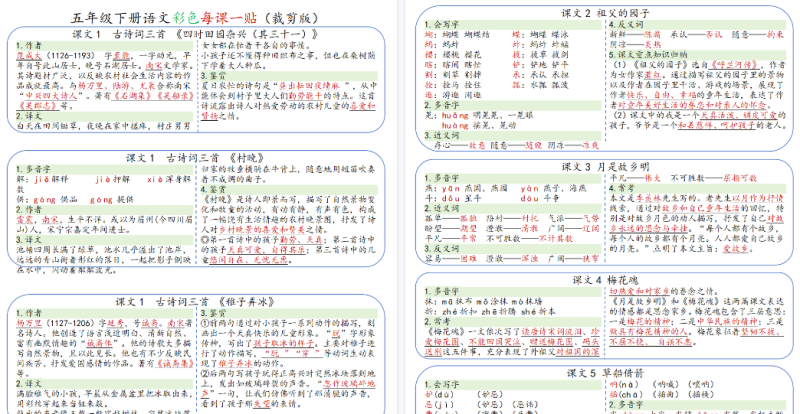Viewport: 800px width, 414px height.
Task: Click '5.课文重点知识归纳' section label
Action: (x=648, y=55)
